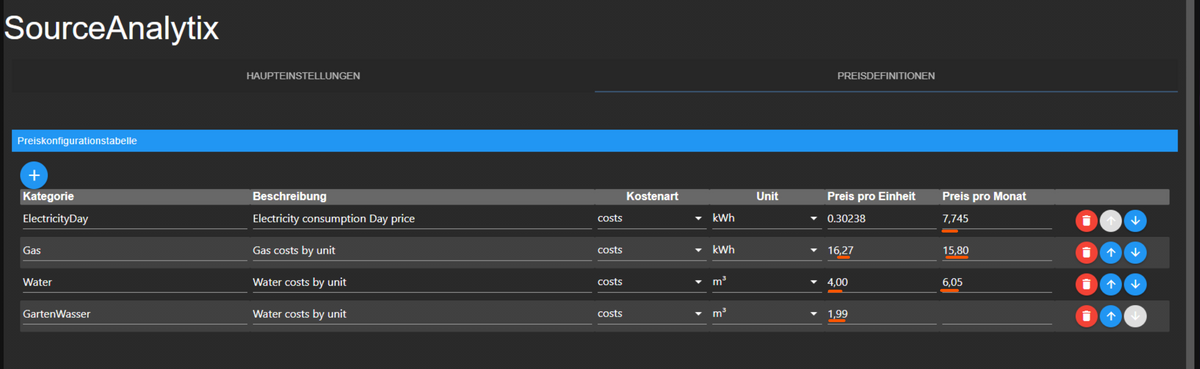Click the Unit column header
This screenshot has width=1200, height=369.
(x=767, y=196)
